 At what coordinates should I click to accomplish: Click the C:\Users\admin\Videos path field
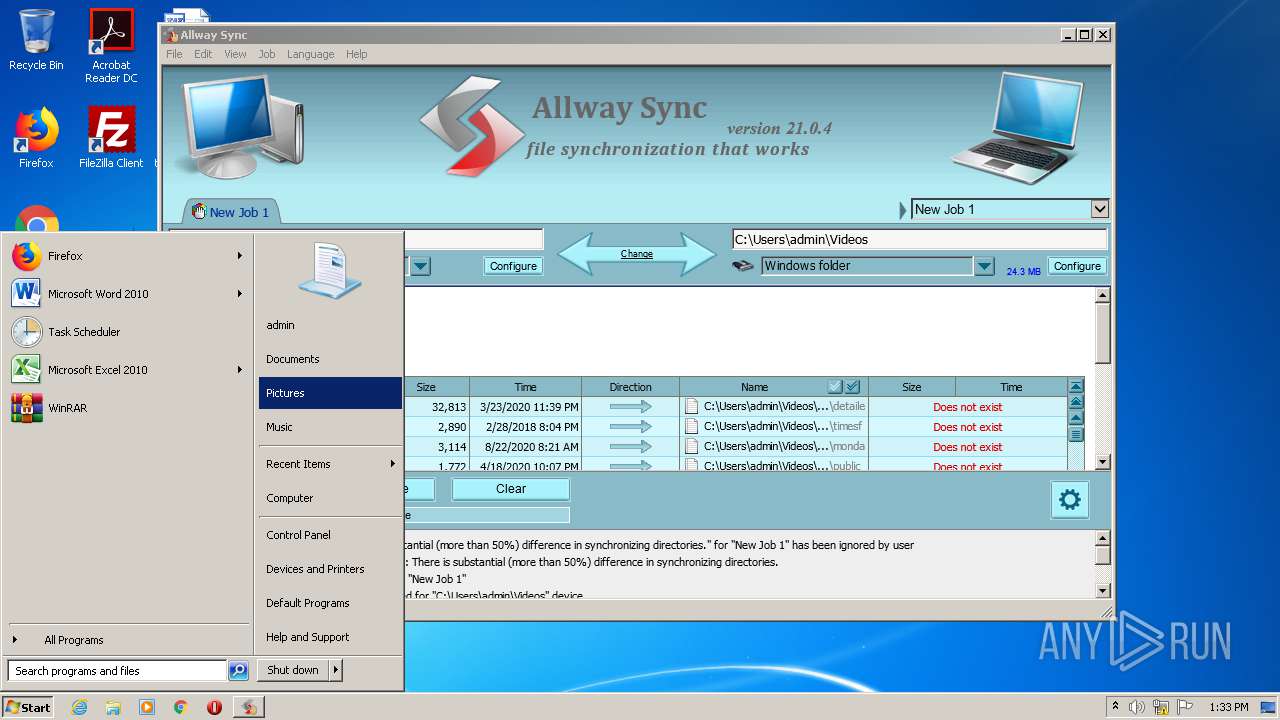pos(919,239)
